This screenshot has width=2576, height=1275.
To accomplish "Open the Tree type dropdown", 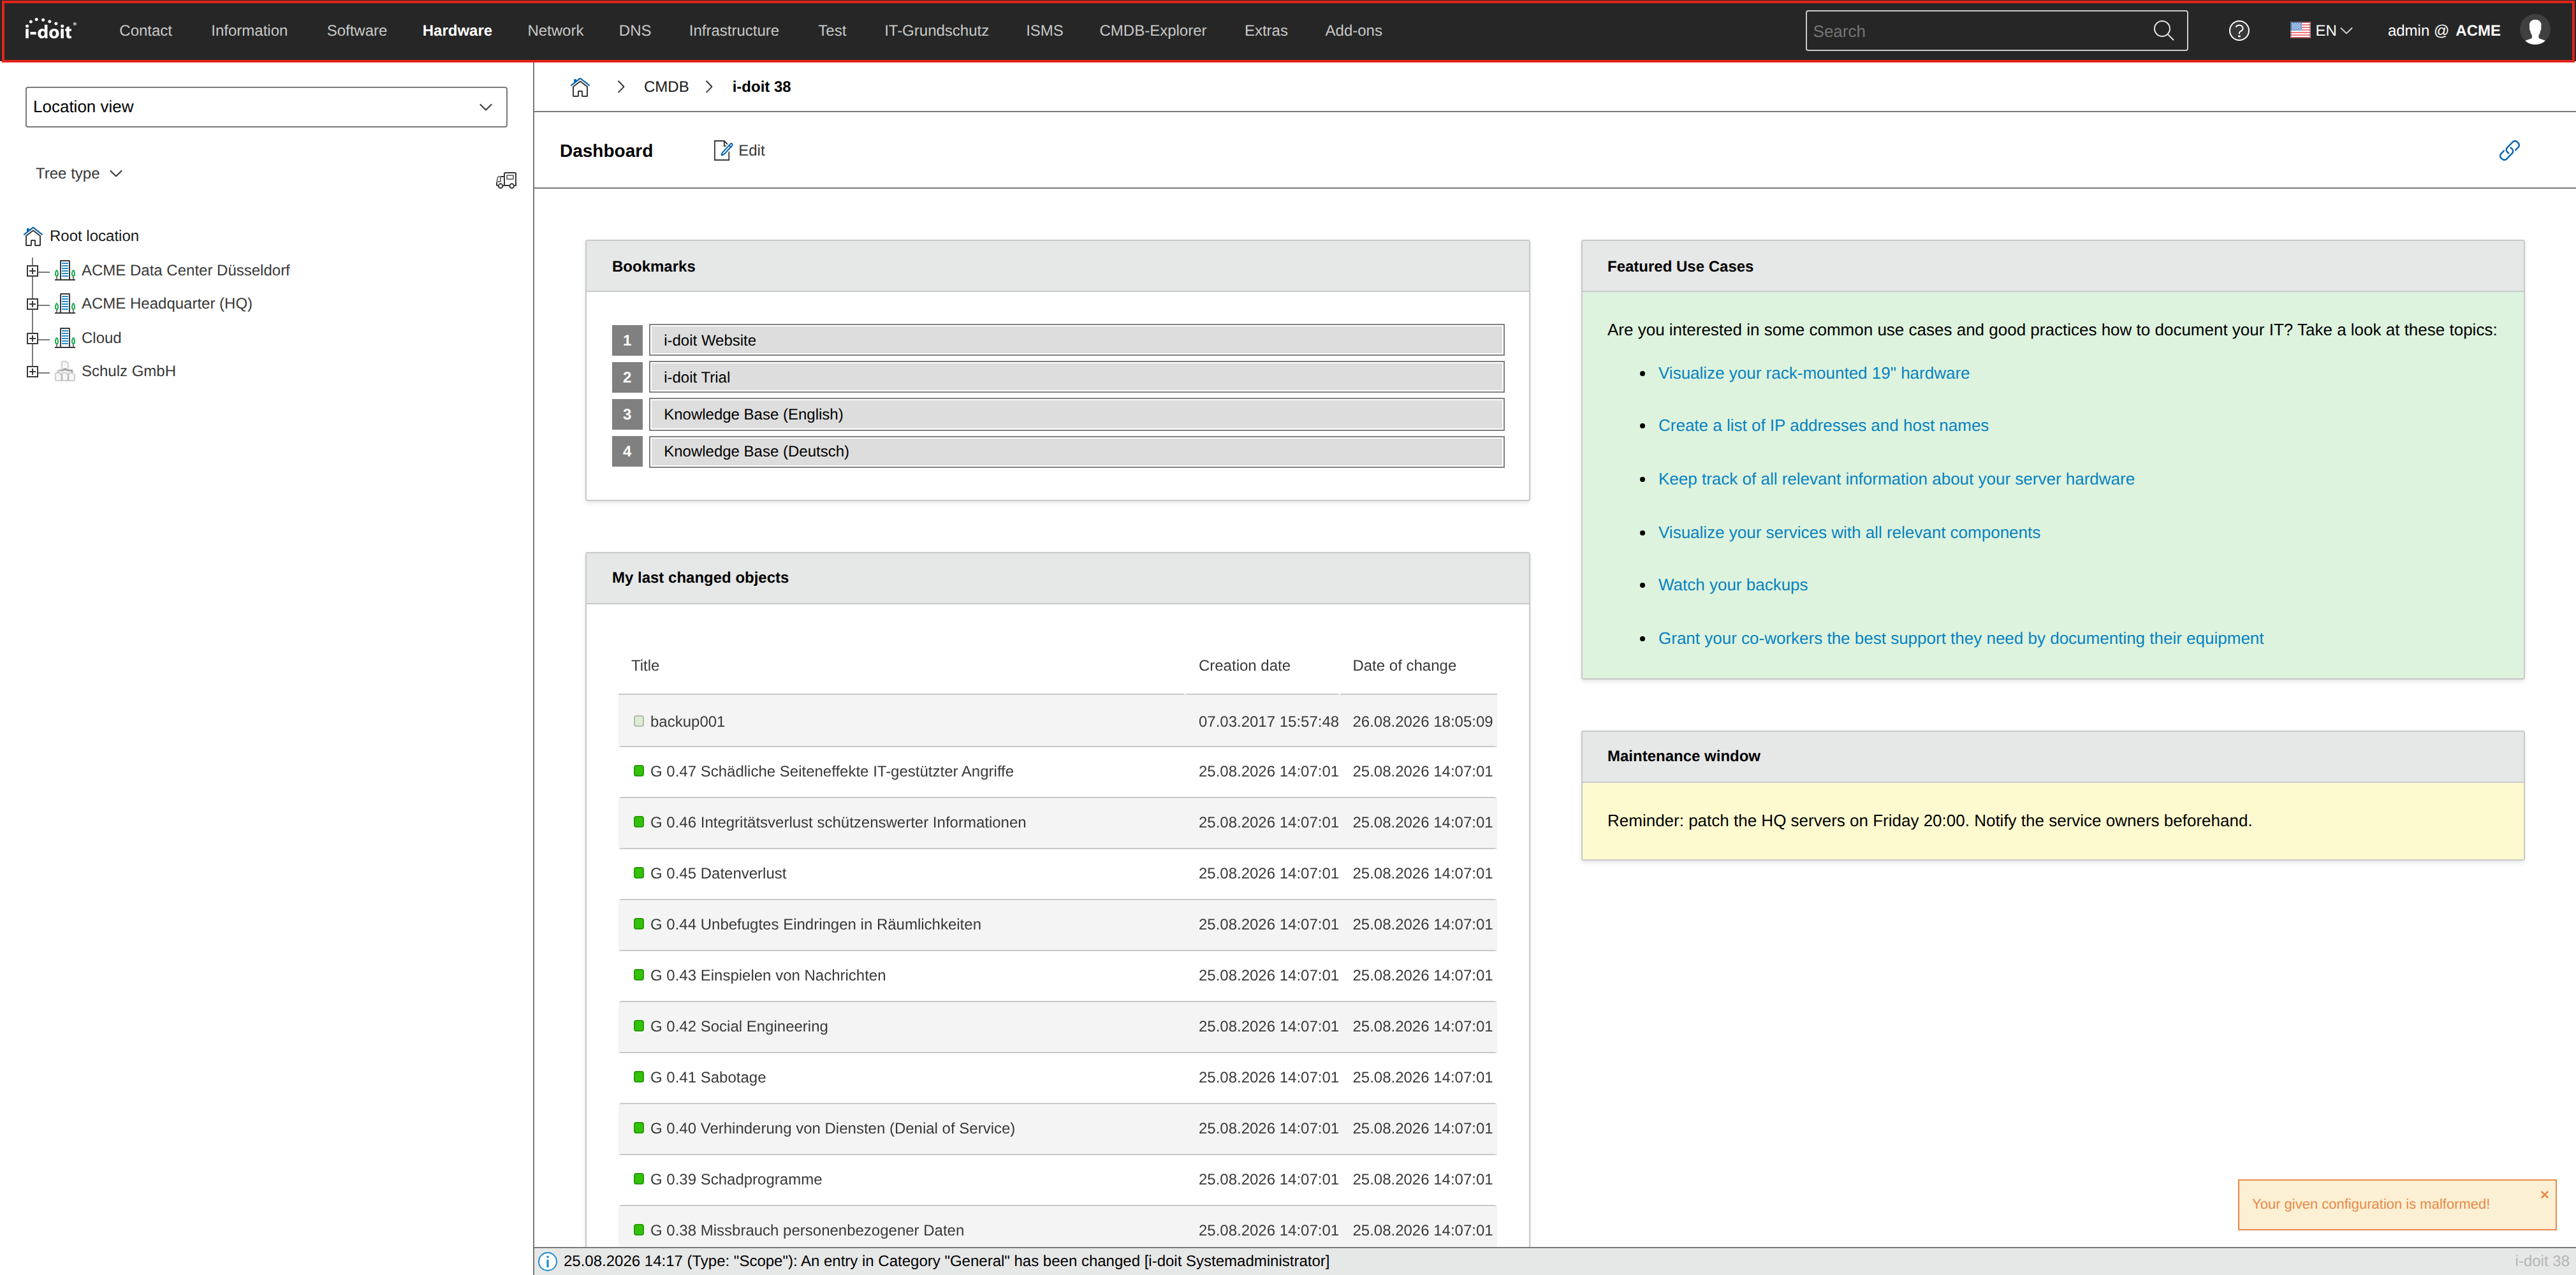I will point(79,173).
